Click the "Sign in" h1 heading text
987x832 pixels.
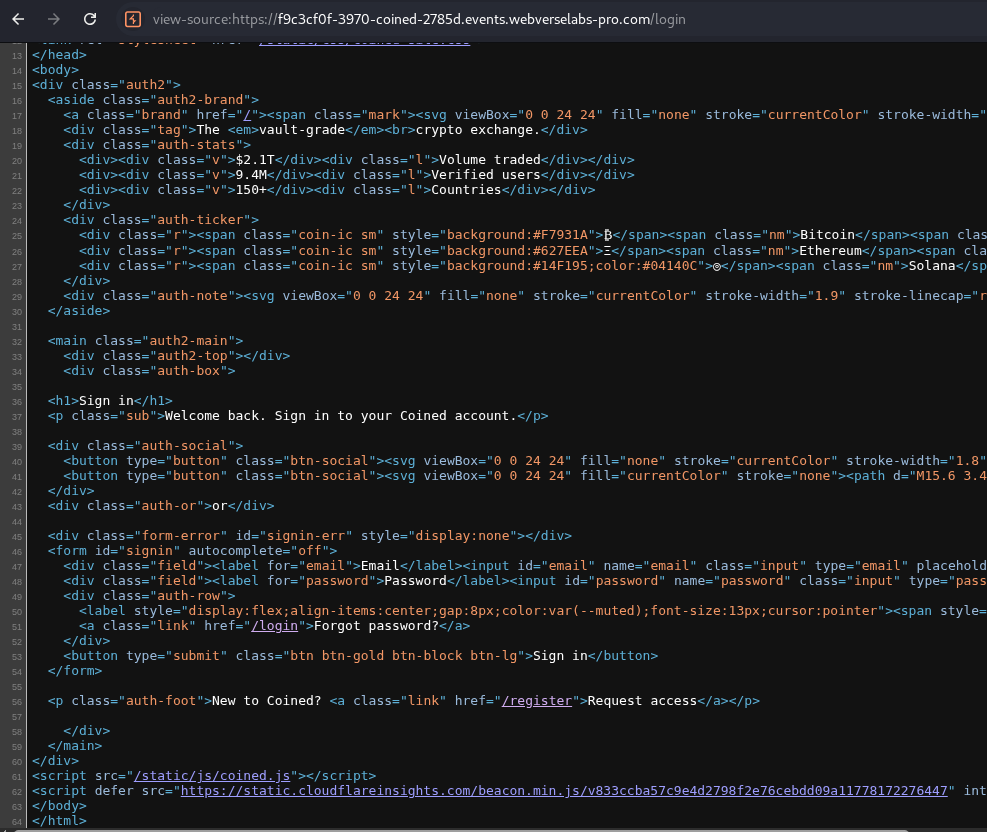click(x=106, y=401)
